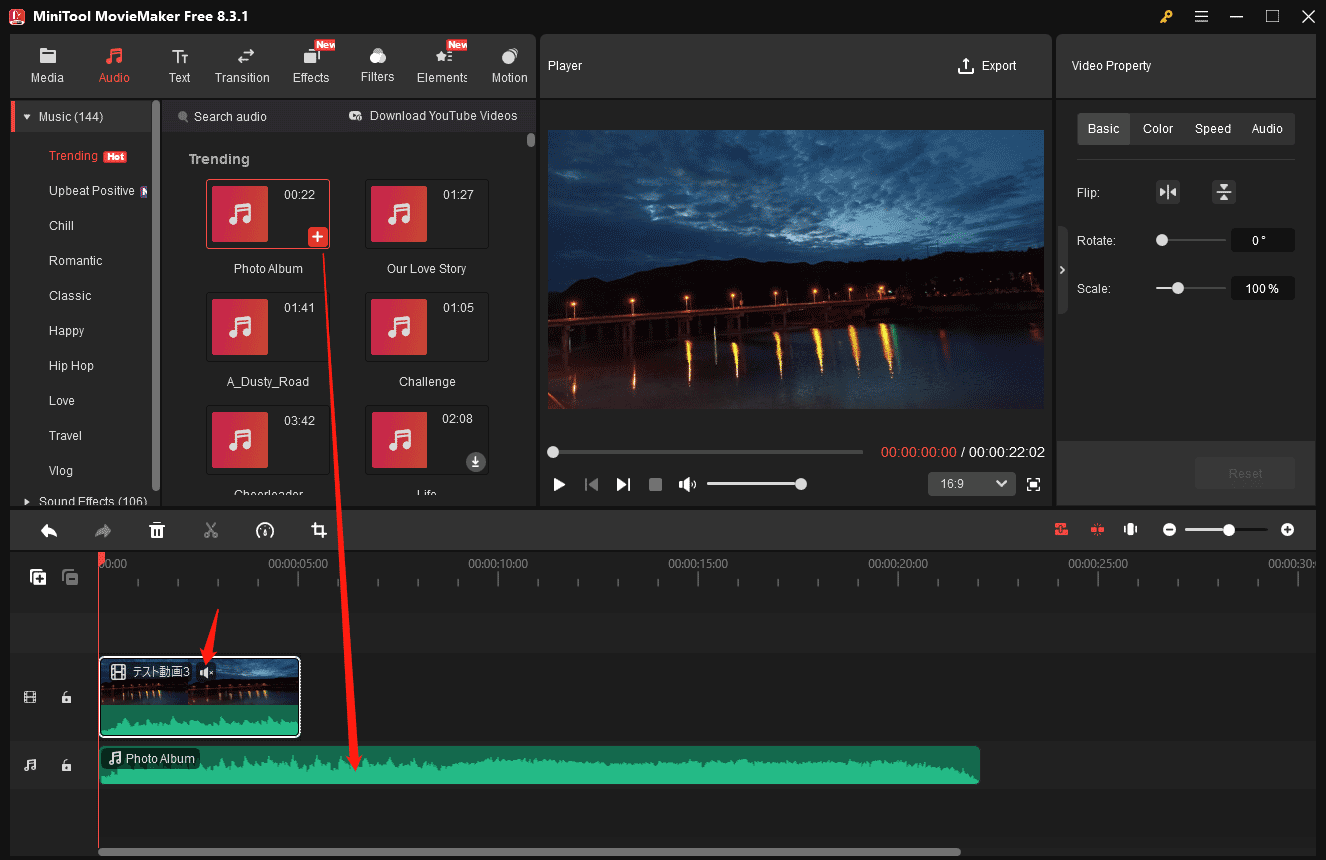
Task: Select the split scissors tool
Action: coord(210,530)
